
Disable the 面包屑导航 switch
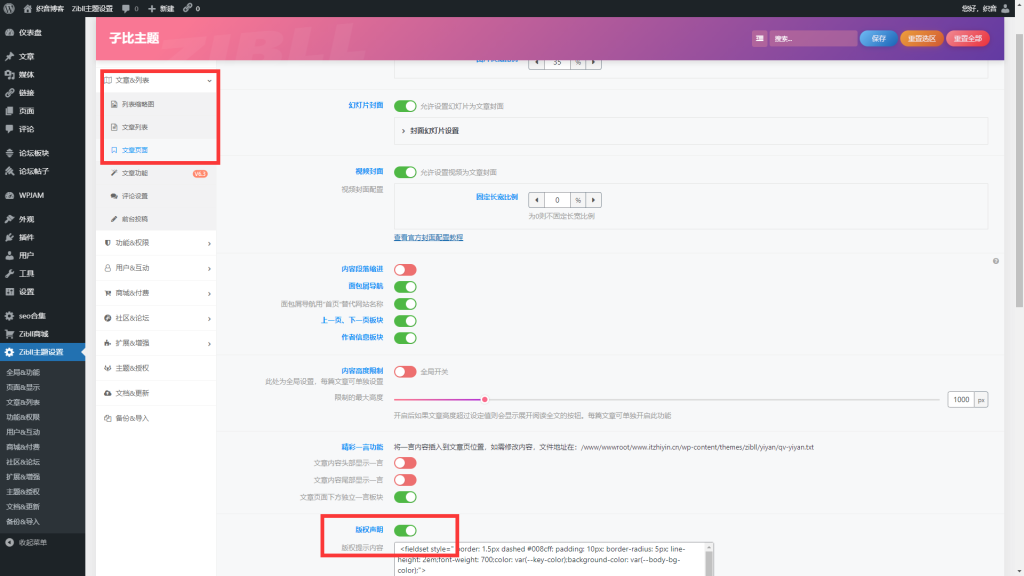click(x=405, y=287)
